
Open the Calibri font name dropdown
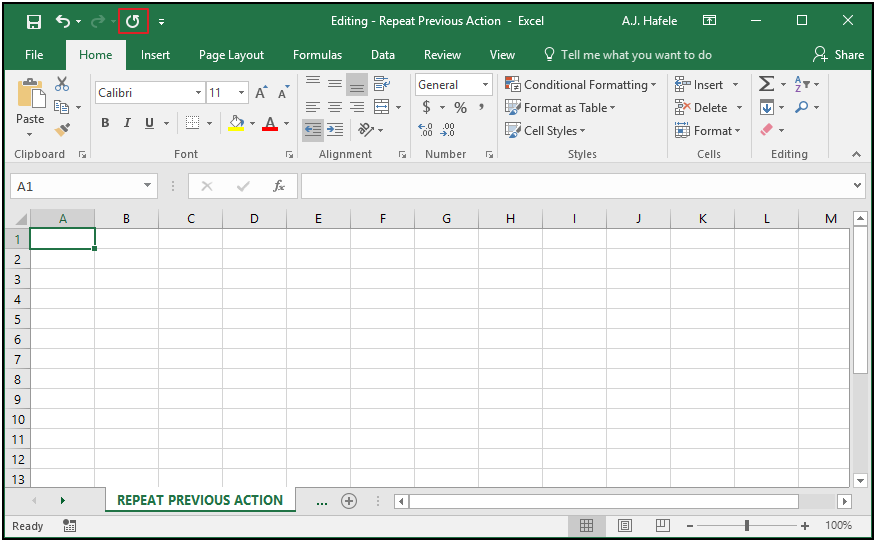click(x=198, y=93)
